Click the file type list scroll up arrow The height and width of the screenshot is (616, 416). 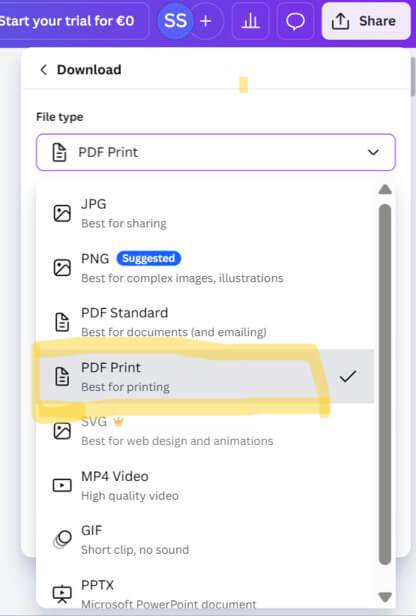(385, 189)
